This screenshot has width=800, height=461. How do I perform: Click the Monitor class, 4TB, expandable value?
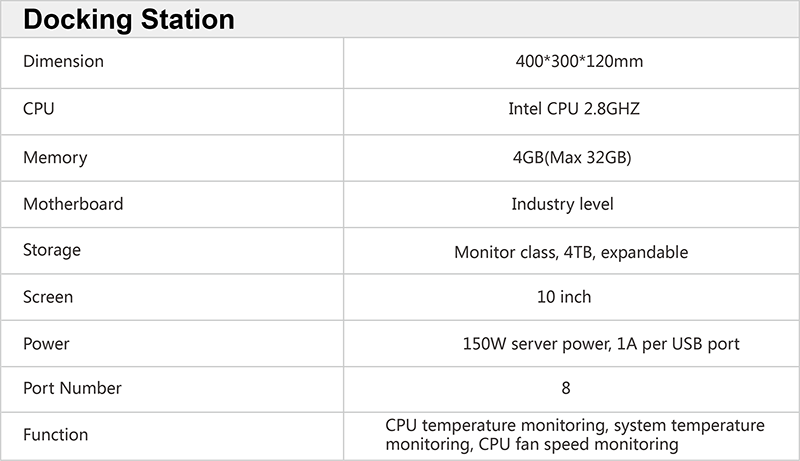(571, 252)
